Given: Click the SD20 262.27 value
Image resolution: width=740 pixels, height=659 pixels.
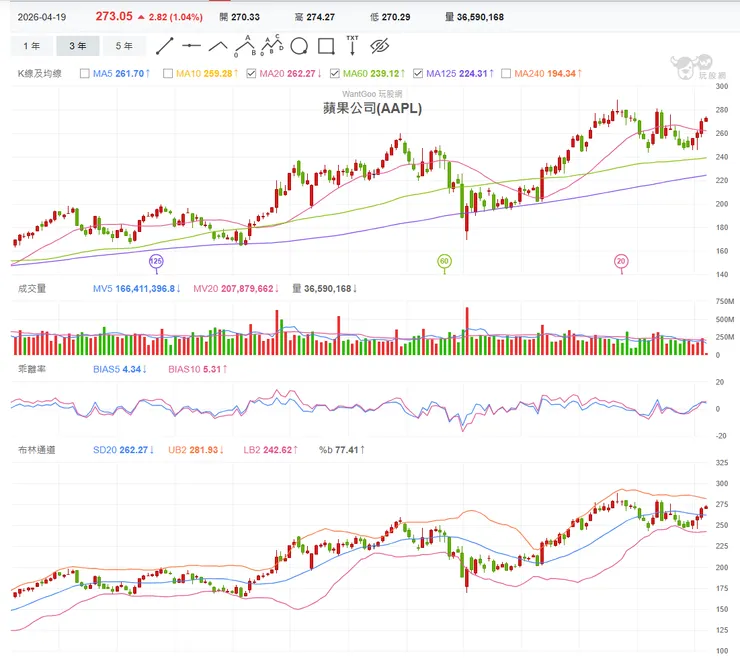Looking at the screenshot, I should click(123, 450).
